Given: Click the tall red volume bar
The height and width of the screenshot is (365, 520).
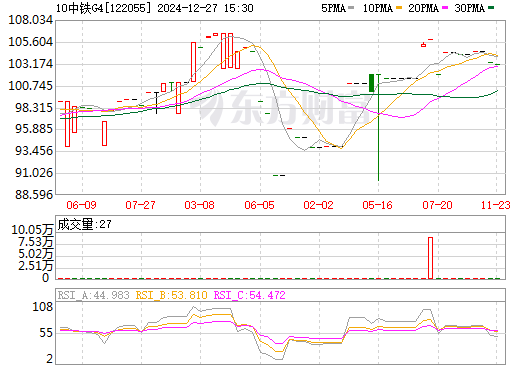Looking at the screenshot, I should [x=430, y=258].
